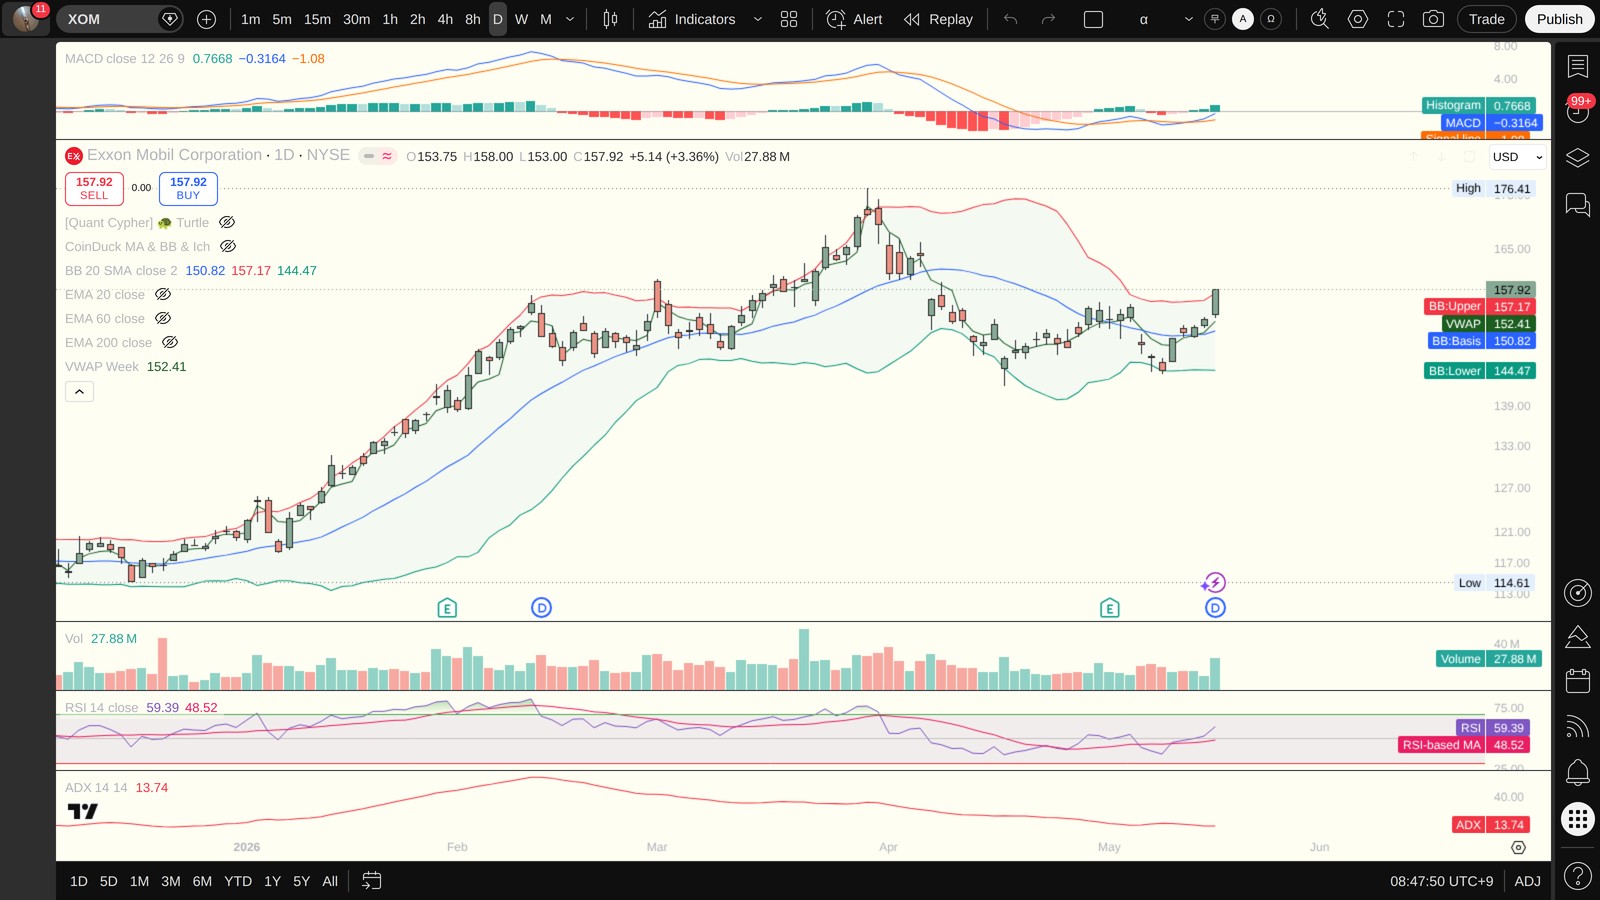Click the compare or add symbol plus icon

click(x=206, y=19)
